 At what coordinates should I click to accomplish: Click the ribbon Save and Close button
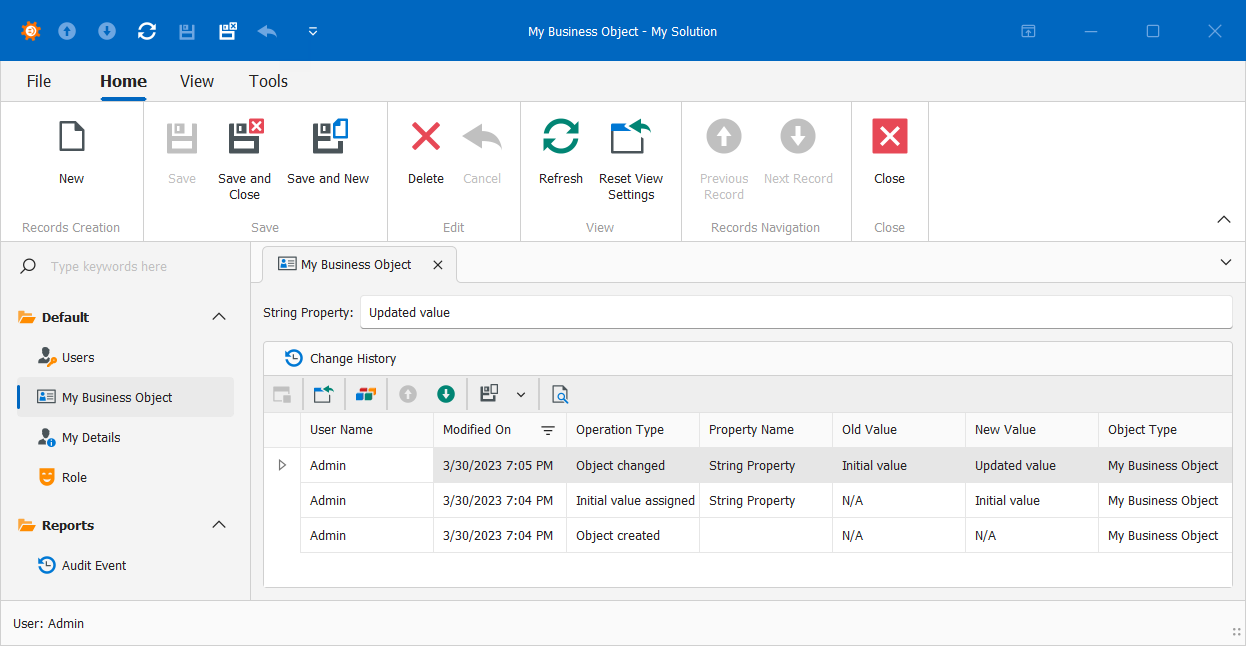click(245, 160)
